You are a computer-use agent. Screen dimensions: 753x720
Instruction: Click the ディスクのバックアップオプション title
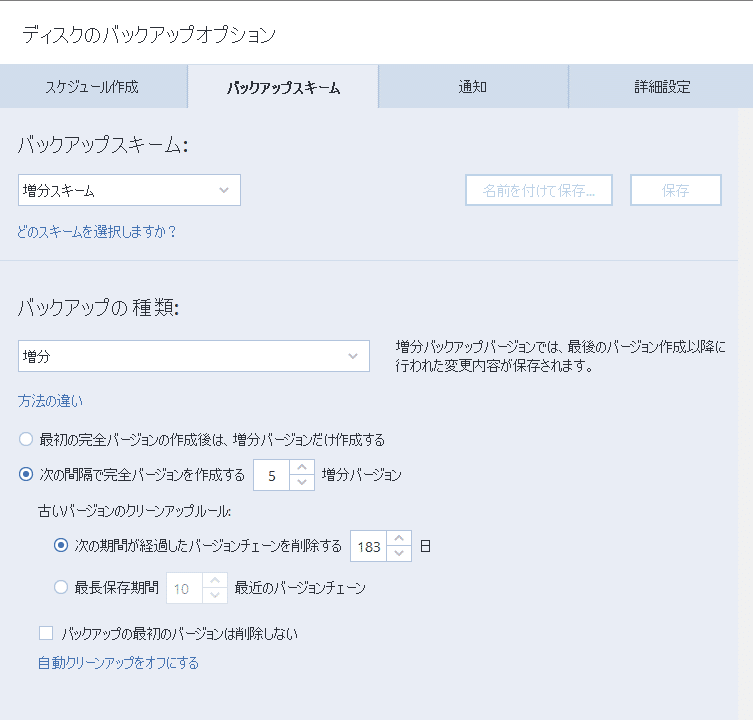(x=149, y=35)
